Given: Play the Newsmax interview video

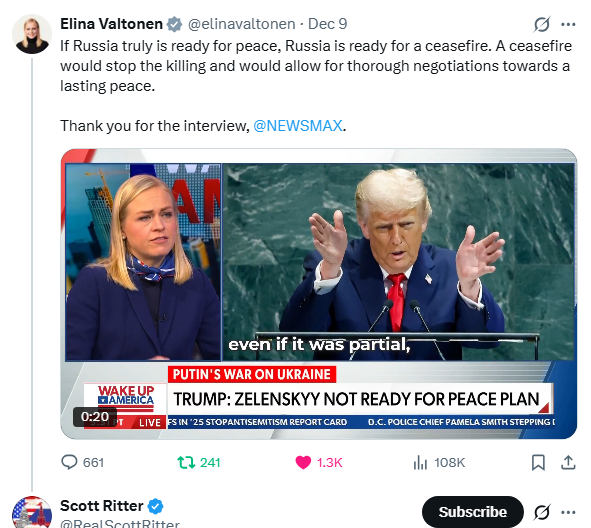Looking at the screenshot, I should pyautogui.click(x=319, y=294).
